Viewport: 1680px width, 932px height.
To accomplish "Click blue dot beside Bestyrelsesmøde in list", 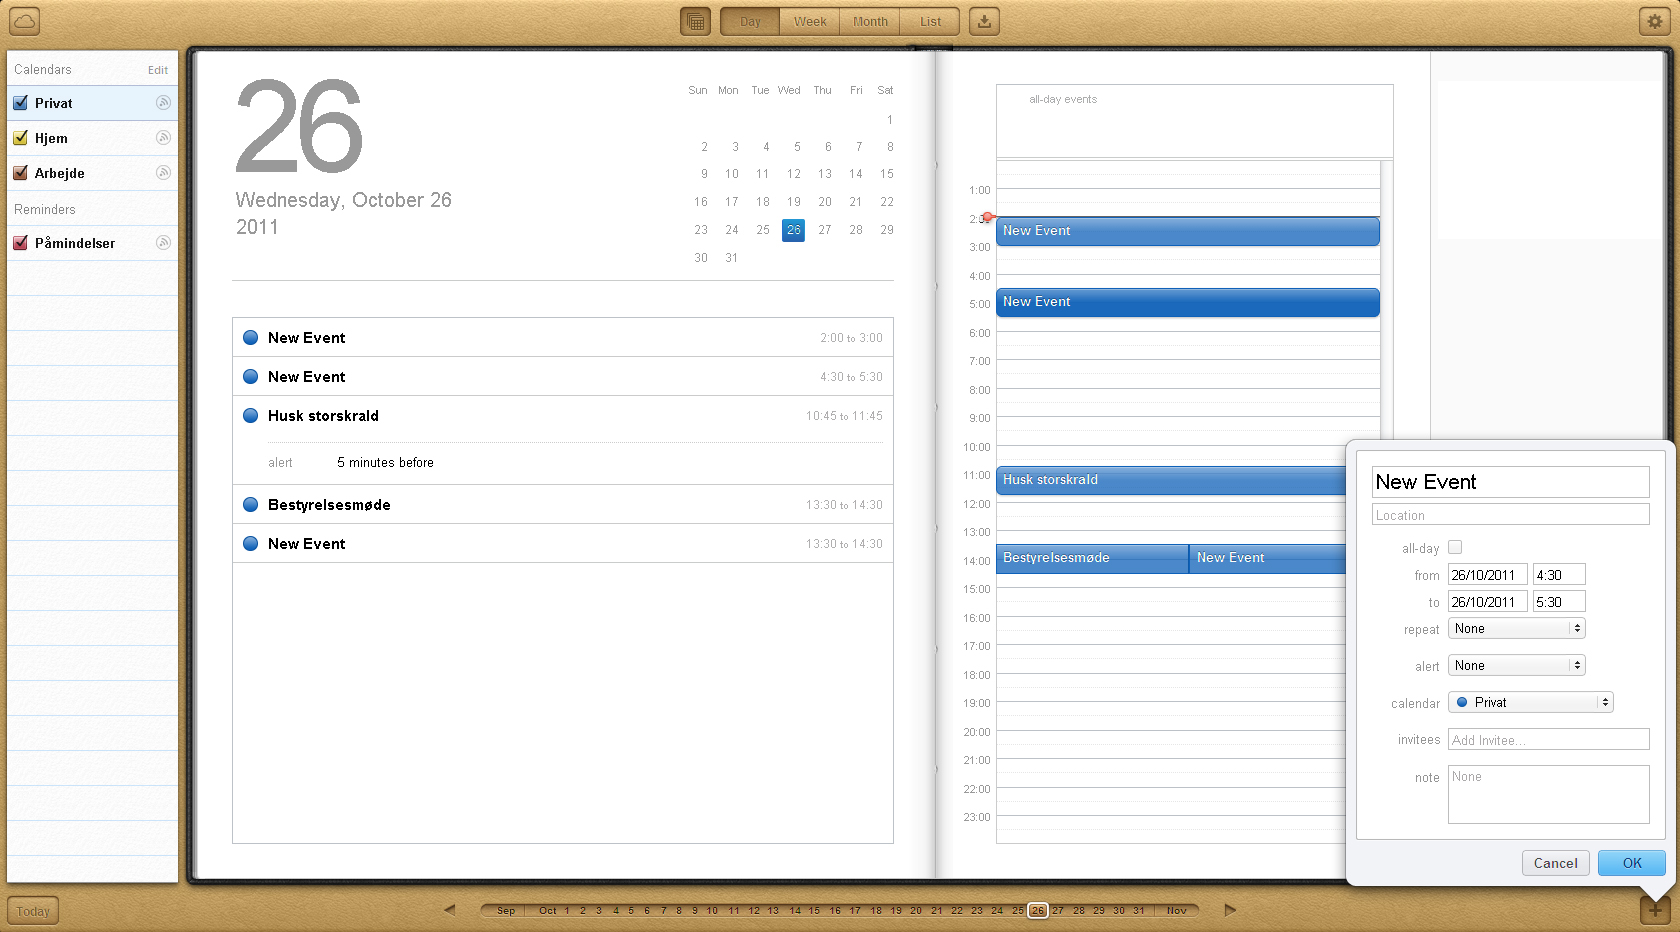I will click(x=251, y=505).
